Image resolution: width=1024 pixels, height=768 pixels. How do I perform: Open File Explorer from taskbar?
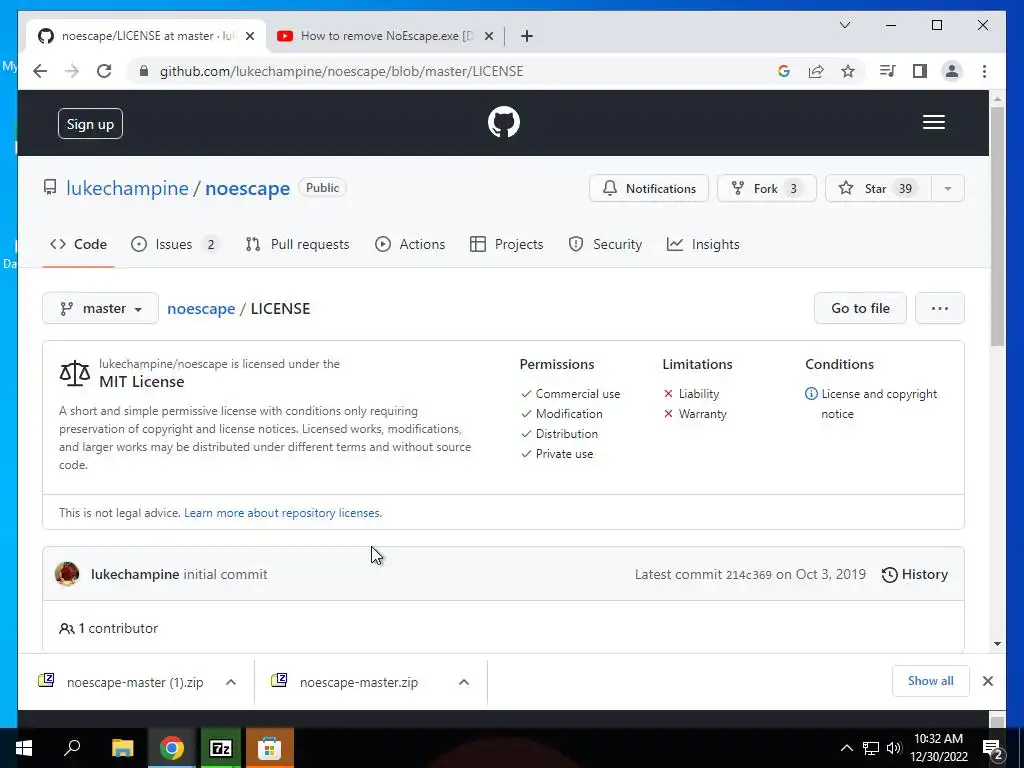(123, 748)
